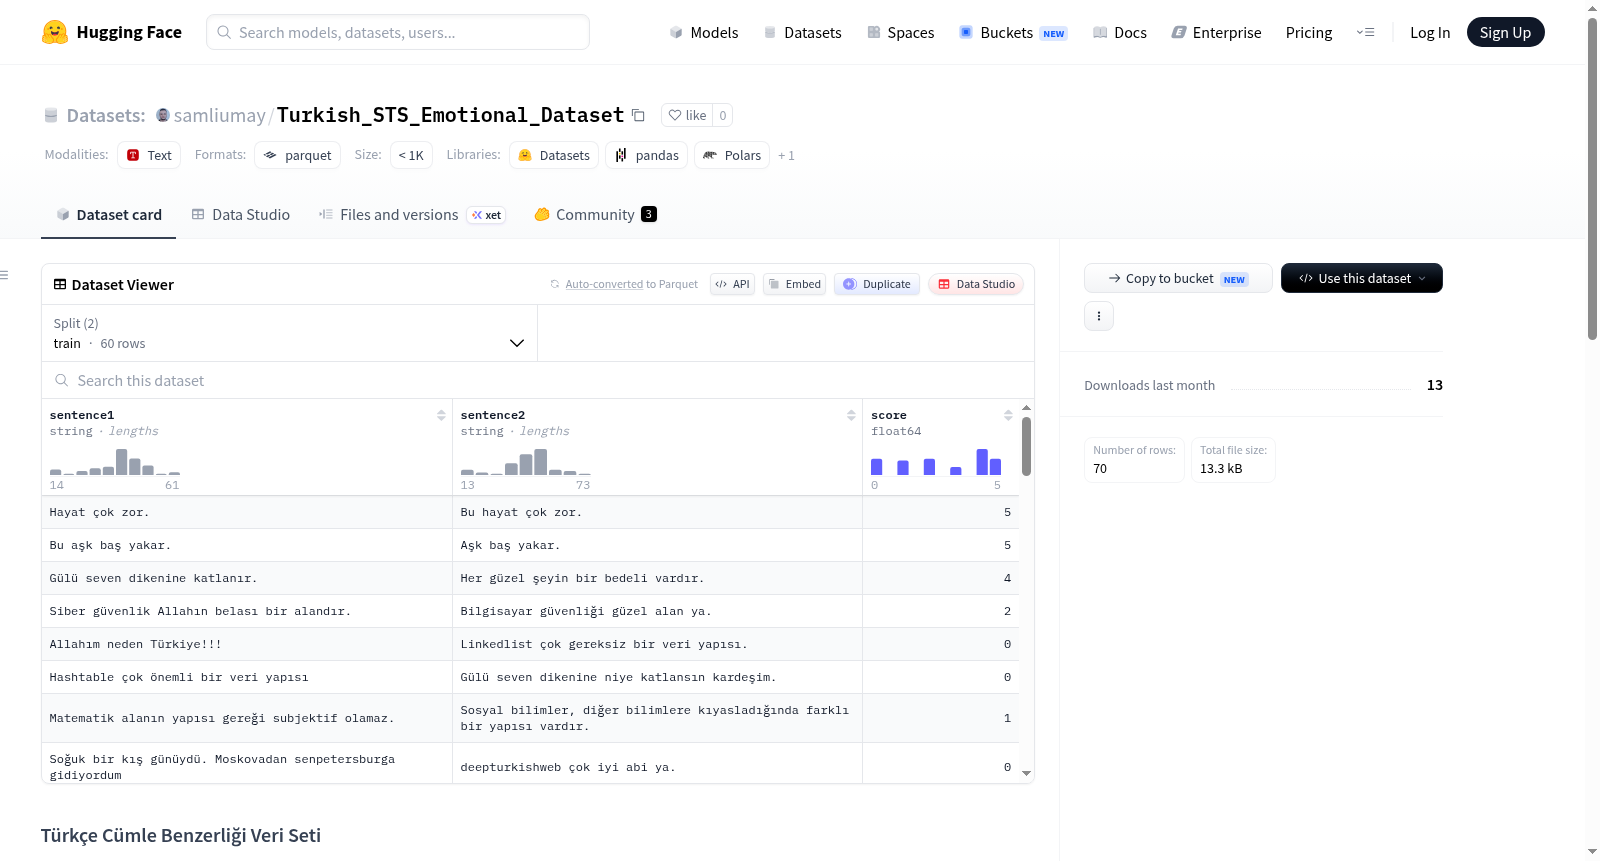1600x861 pixels.
Task: Select the <1K size tag
Action: [x=411, y=155]
